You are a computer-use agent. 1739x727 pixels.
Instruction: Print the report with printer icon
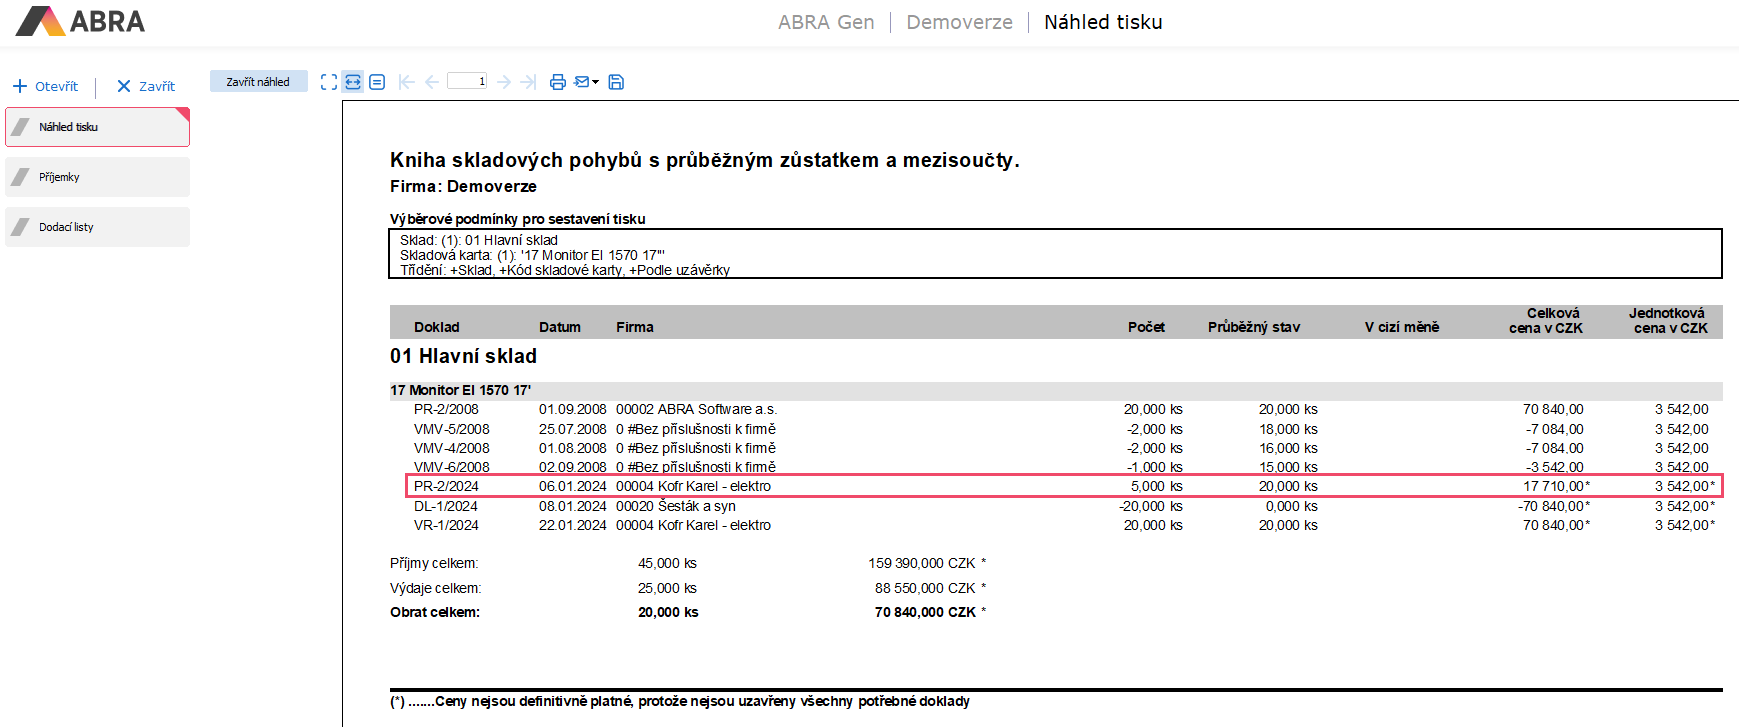558,82
